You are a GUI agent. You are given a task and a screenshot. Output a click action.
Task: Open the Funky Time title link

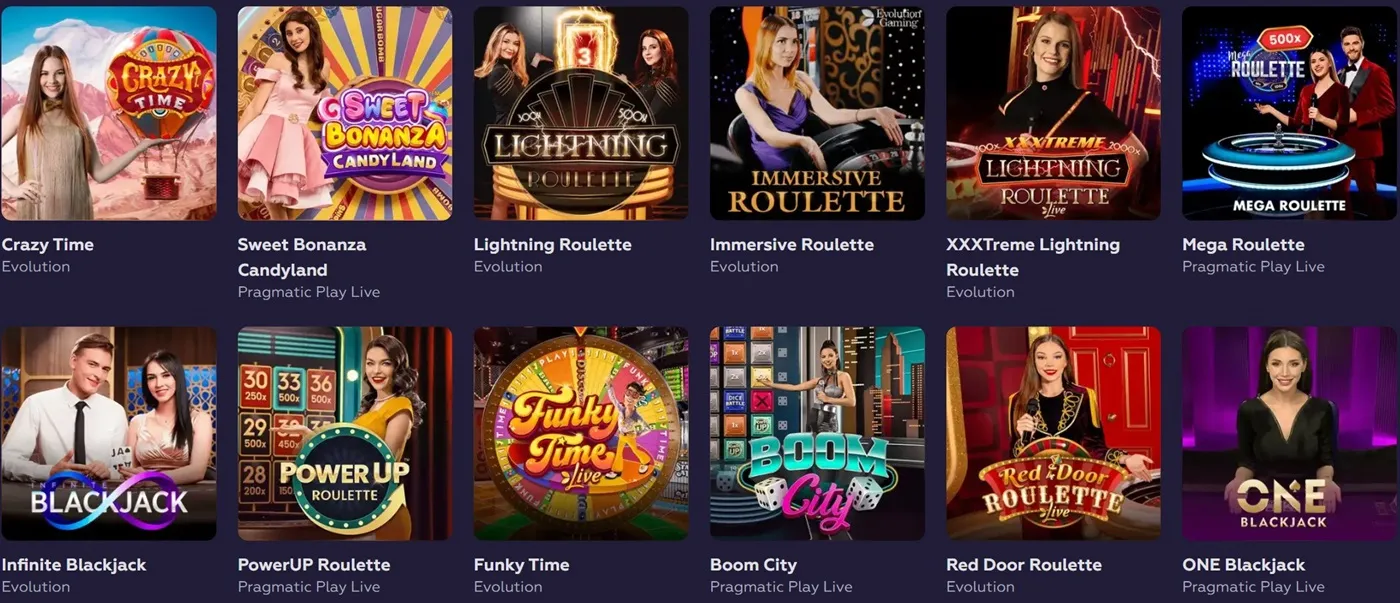click(521, 565)
